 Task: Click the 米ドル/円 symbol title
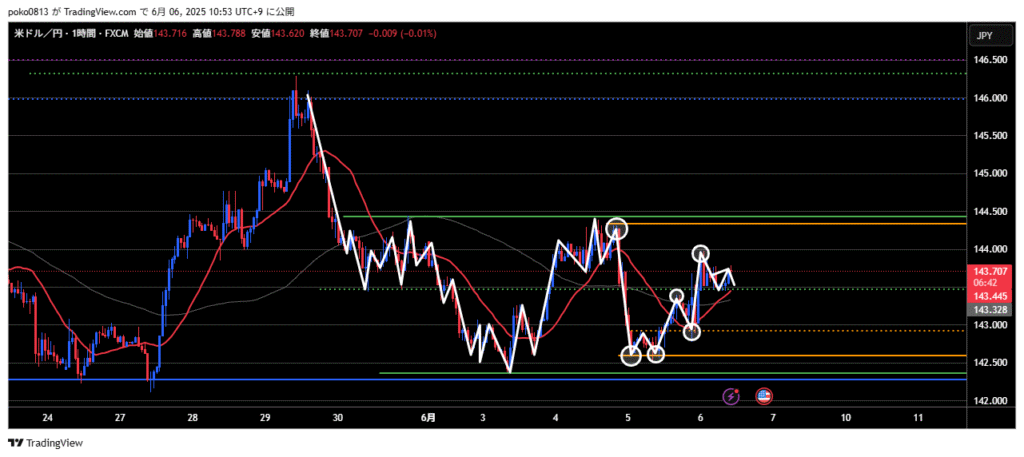point(33,35)
